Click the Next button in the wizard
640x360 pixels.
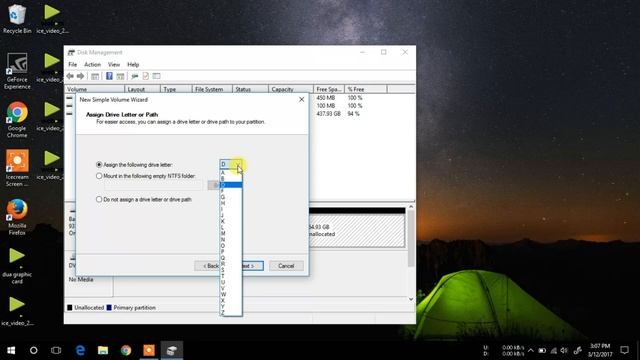click(x=253, y=266)
